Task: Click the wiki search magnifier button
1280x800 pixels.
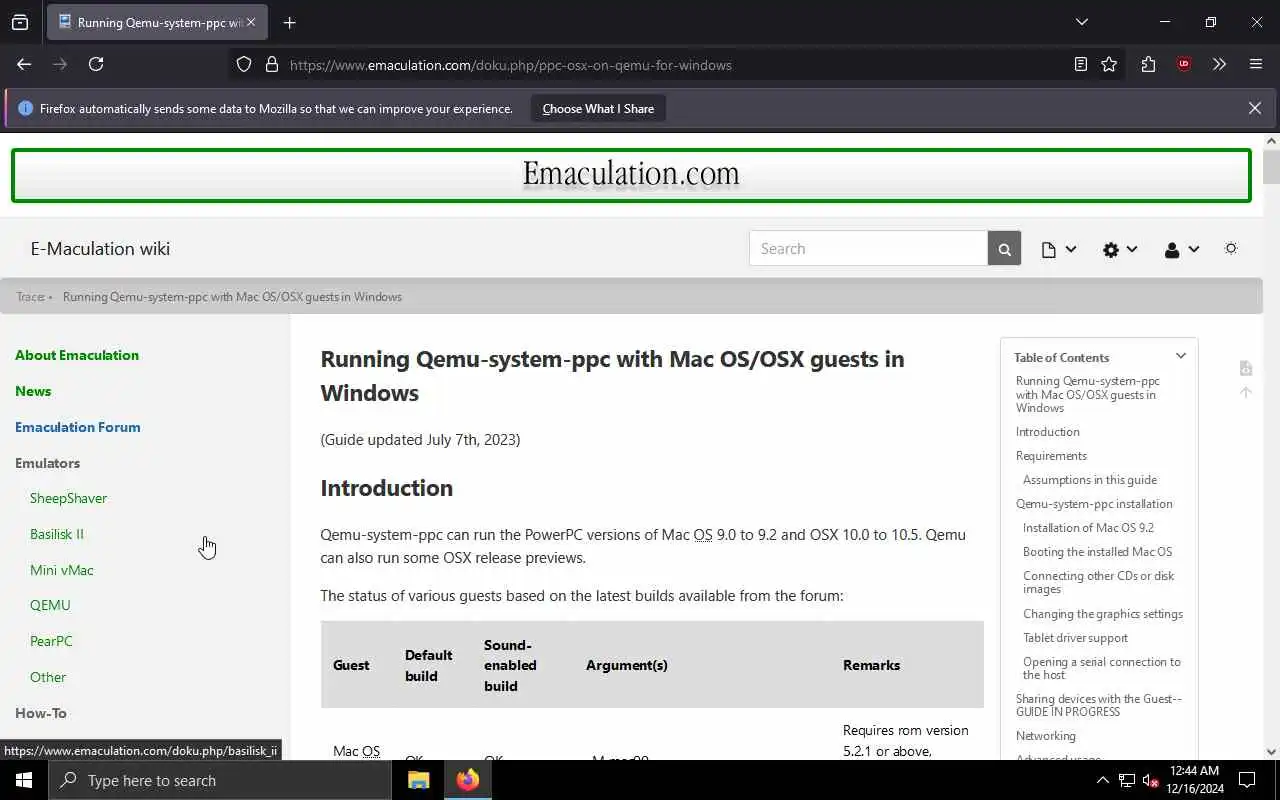Action: coord(1004,249)
